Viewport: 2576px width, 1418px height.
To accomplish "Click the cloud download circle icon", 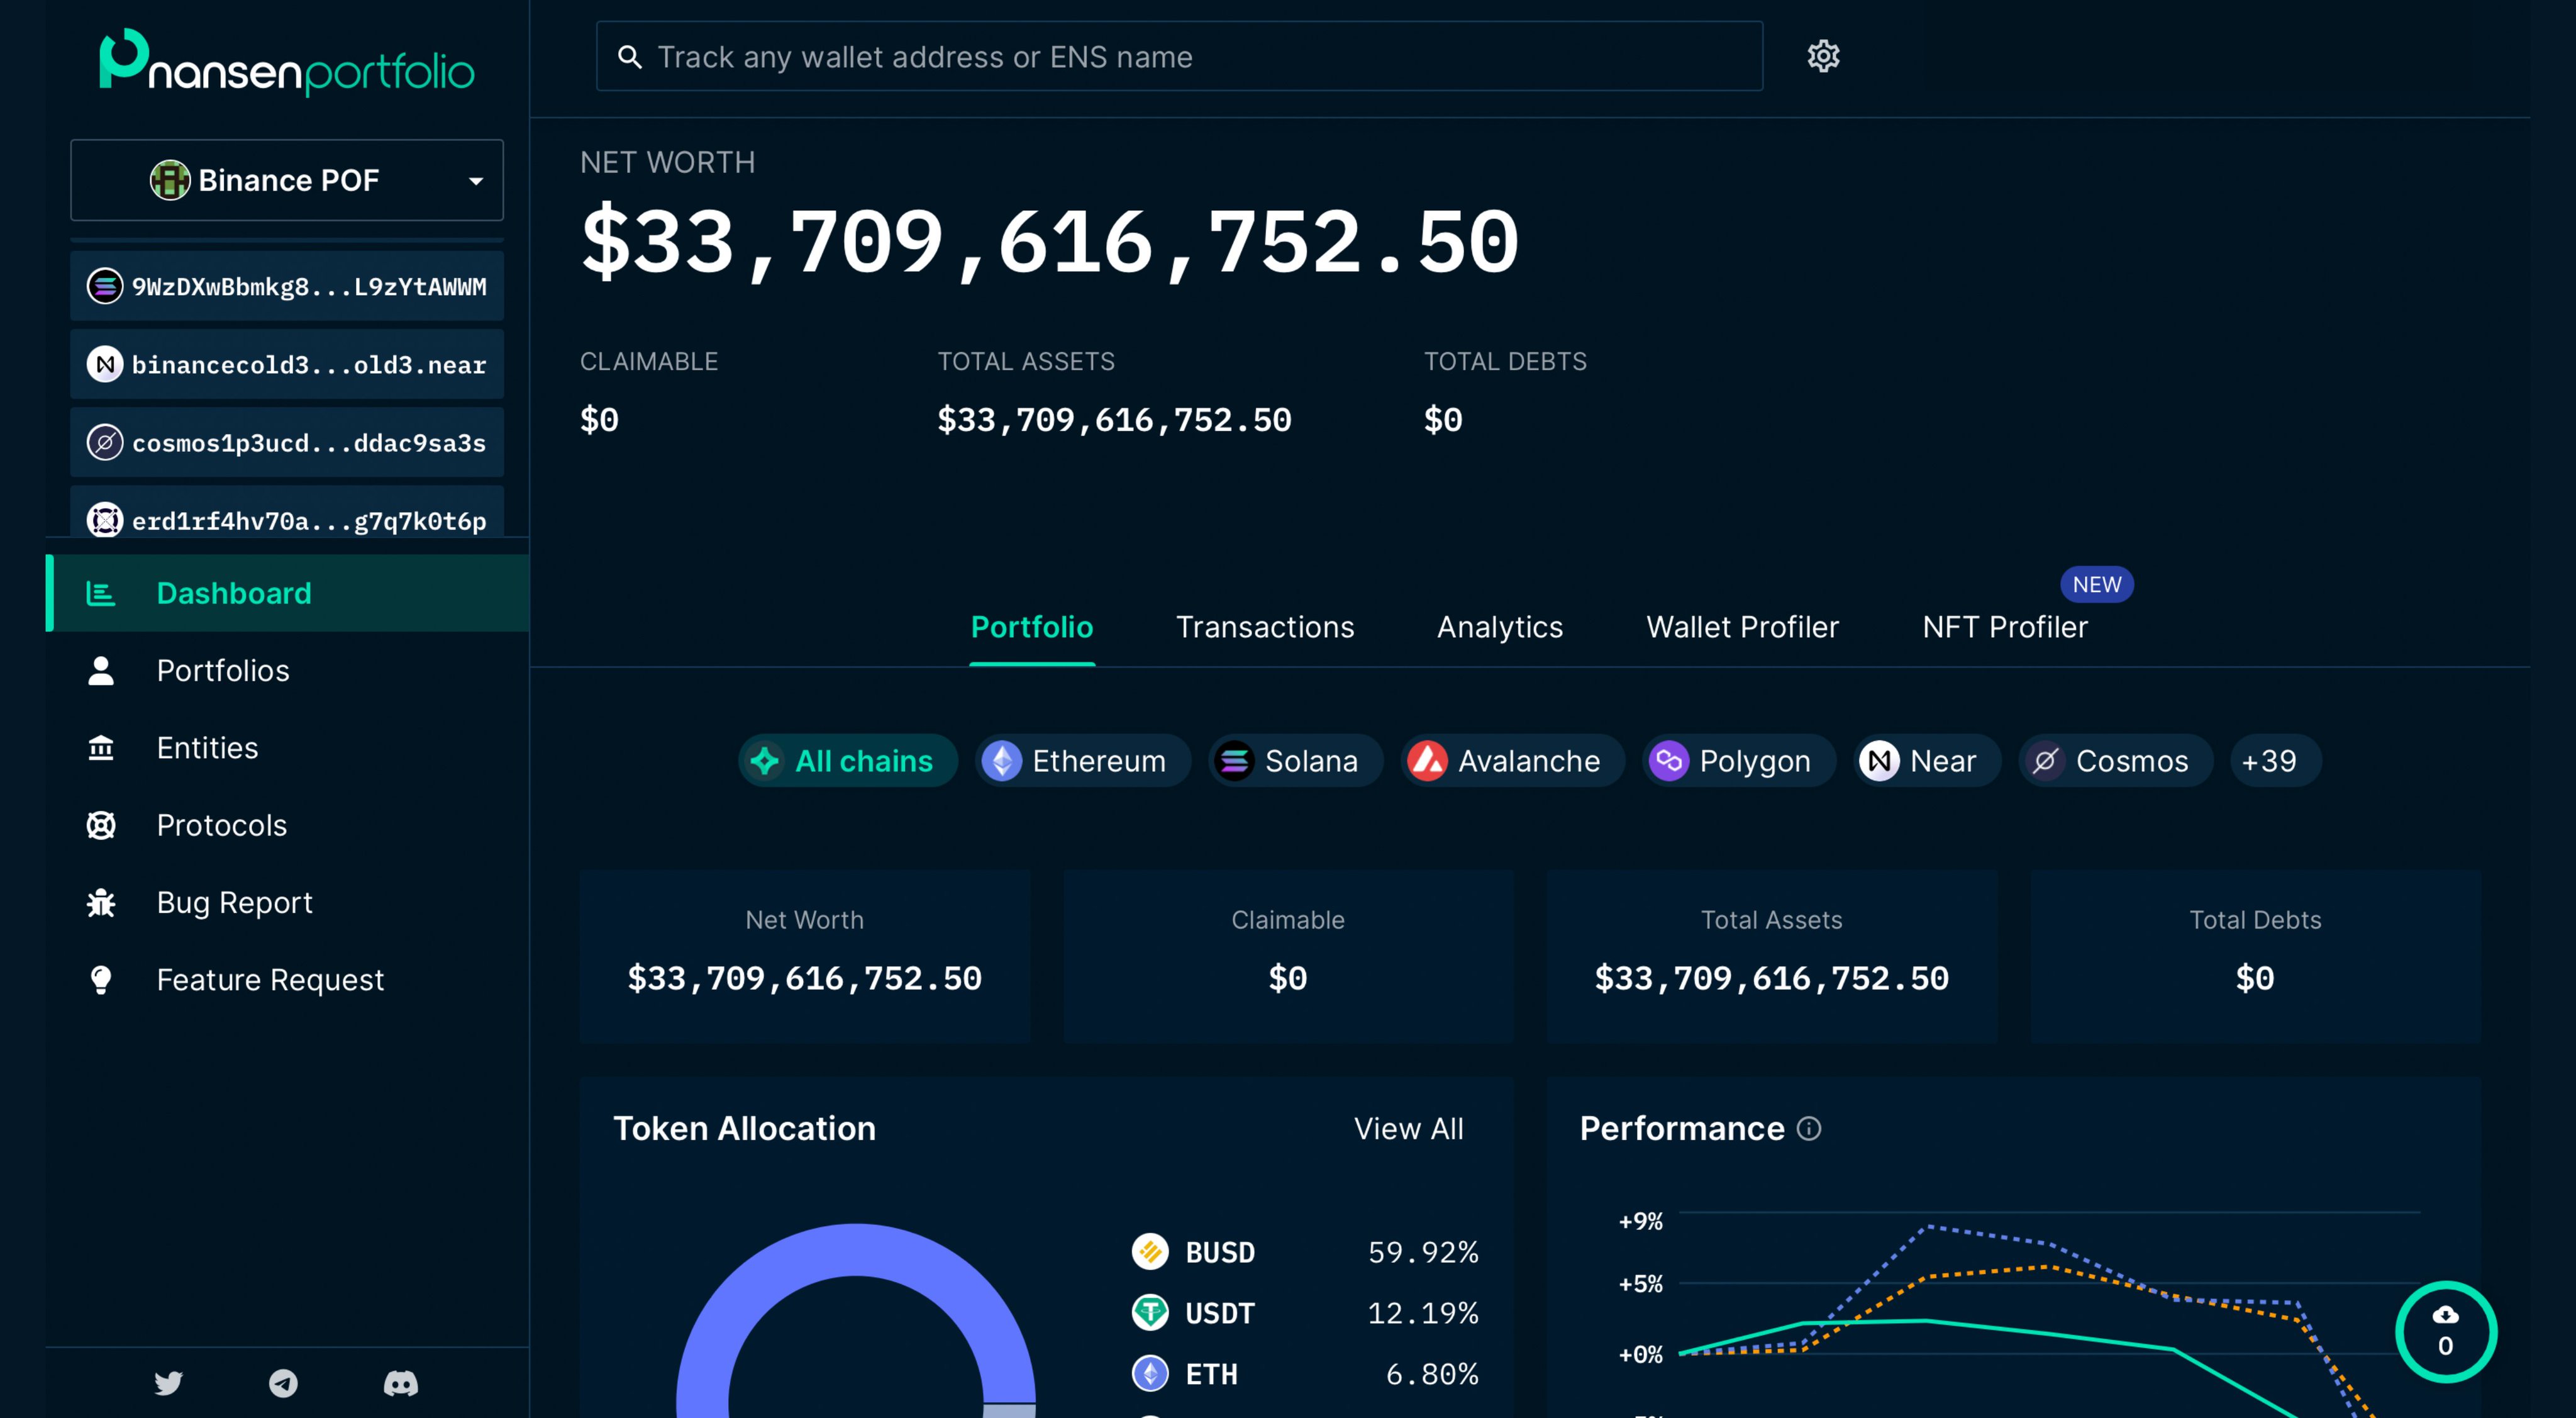I will (2445, 1331).
